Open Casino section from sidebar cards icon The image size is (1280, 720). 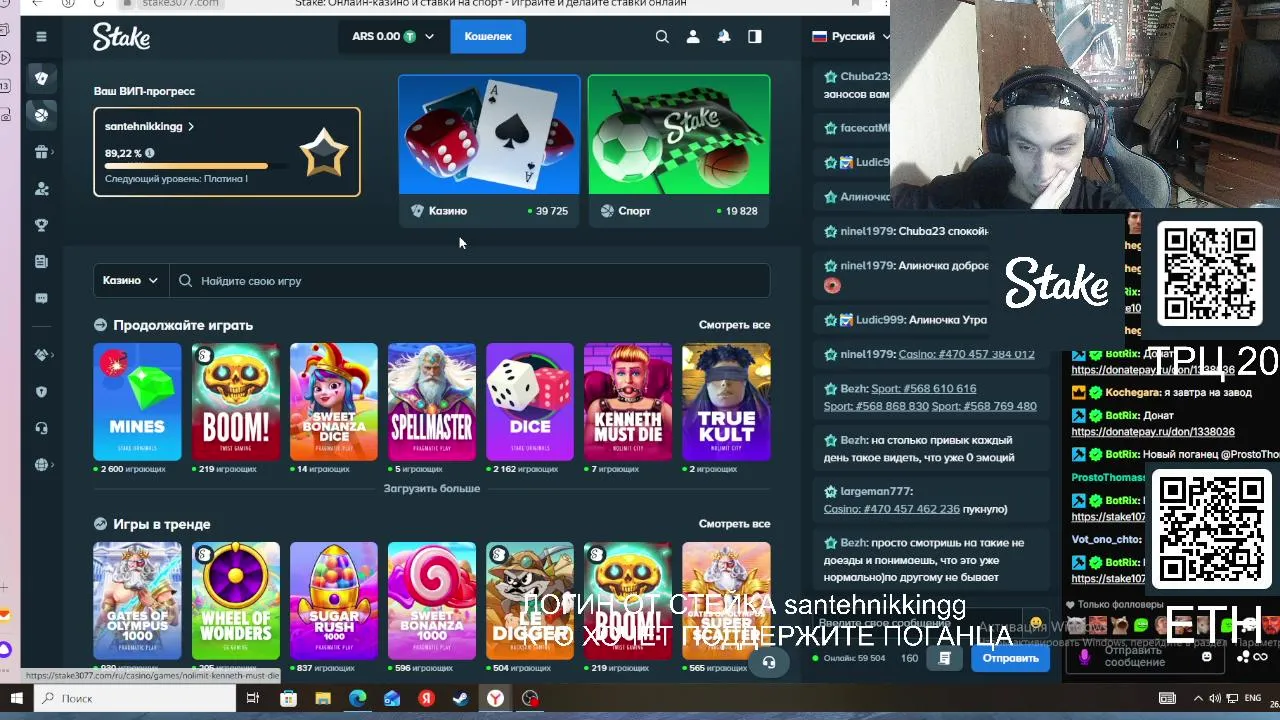(x=41, y=78)
